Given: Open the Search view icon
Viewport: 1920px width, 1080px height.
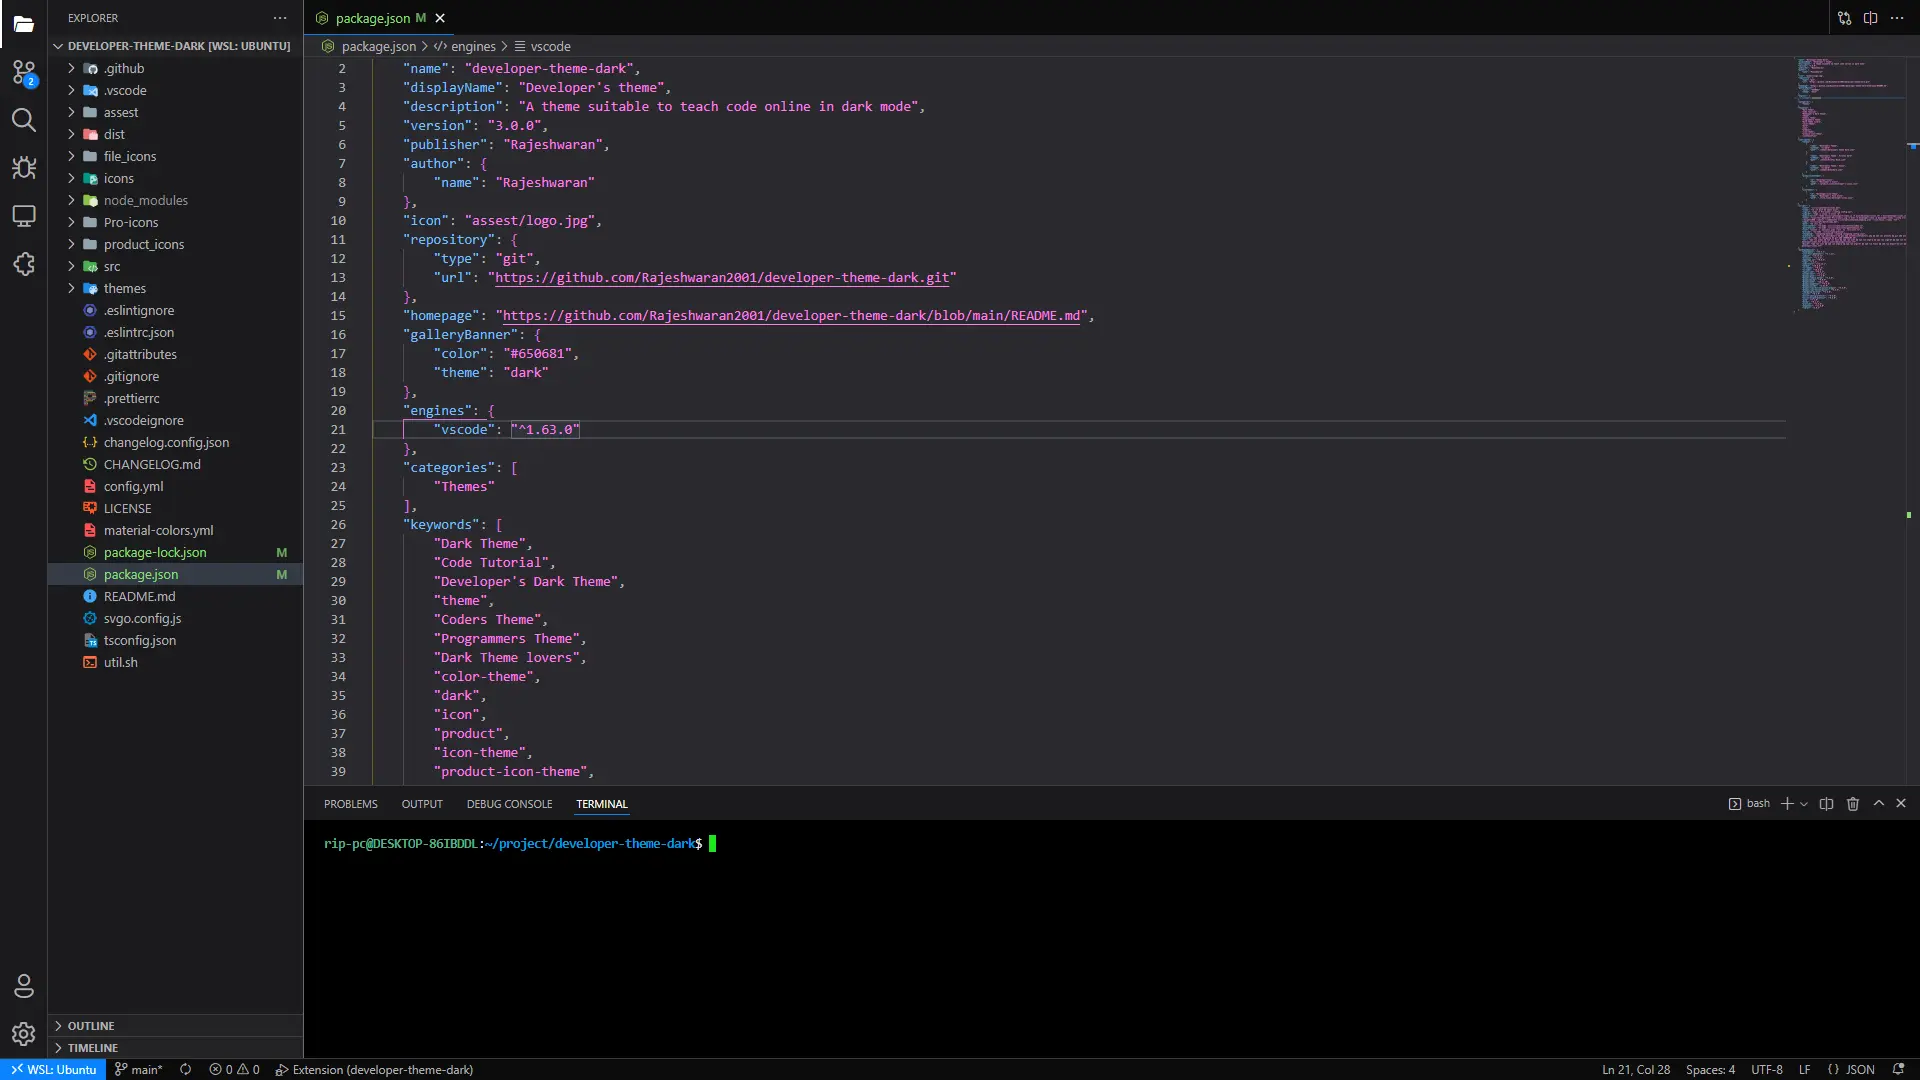Looking at the screenshot, I should coord(24,120).
